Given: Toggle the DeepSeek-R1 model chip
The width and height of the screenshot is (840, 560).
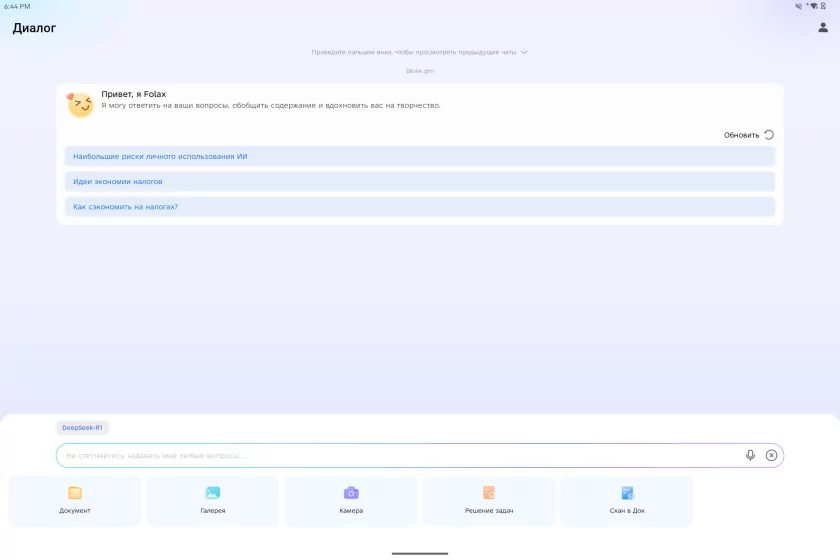Looking at the screenshot, I should [x=82, y=427].
